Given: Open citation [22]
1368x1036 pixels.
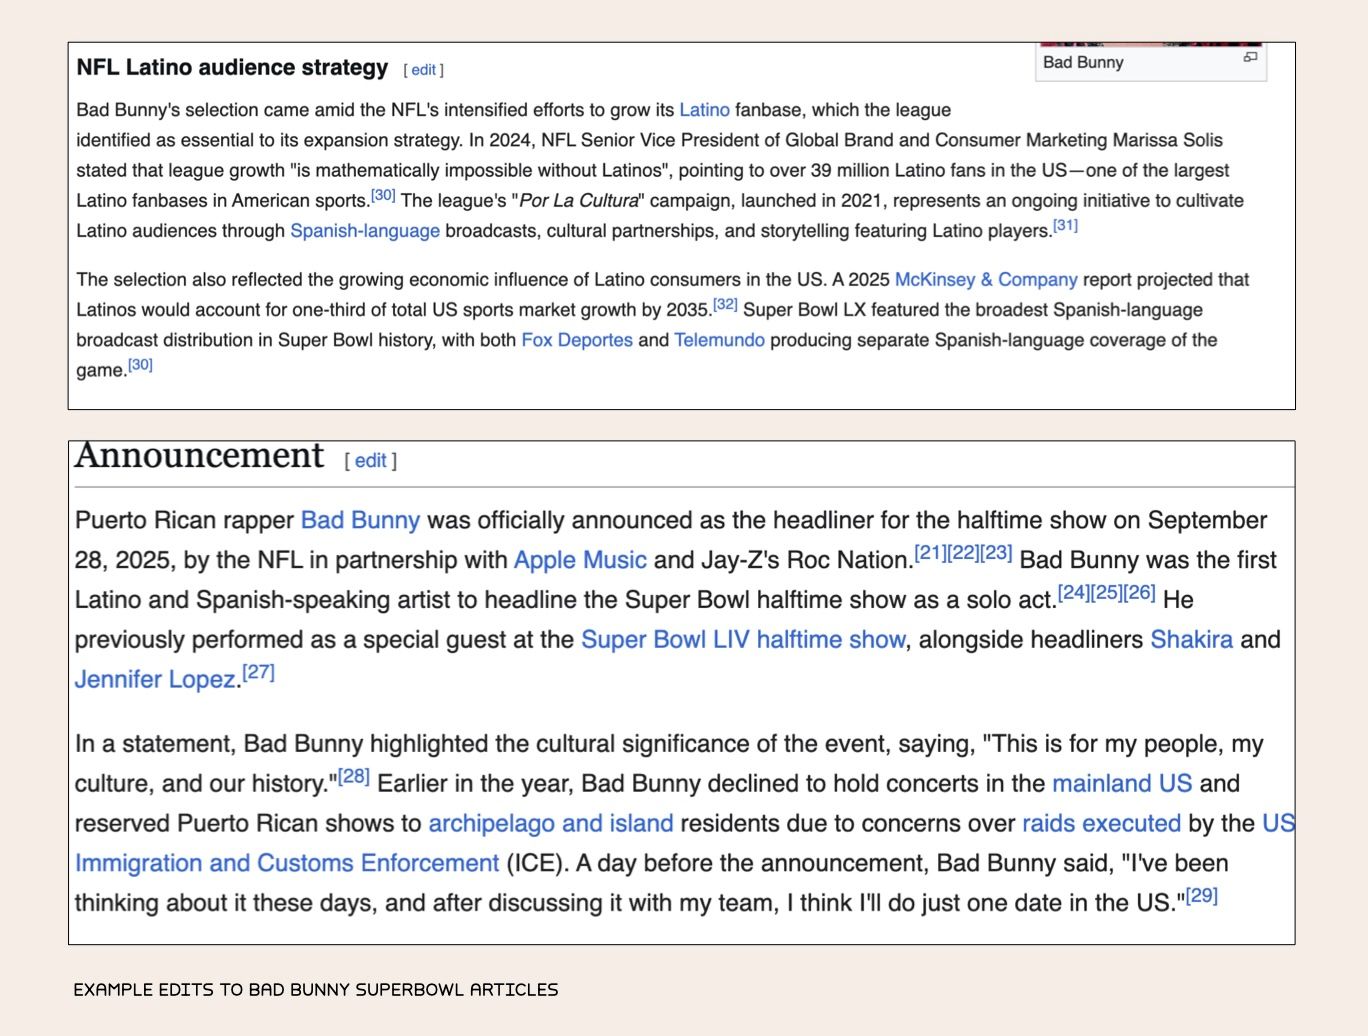Looking at the screenshot, I should [x=963, y=553].
